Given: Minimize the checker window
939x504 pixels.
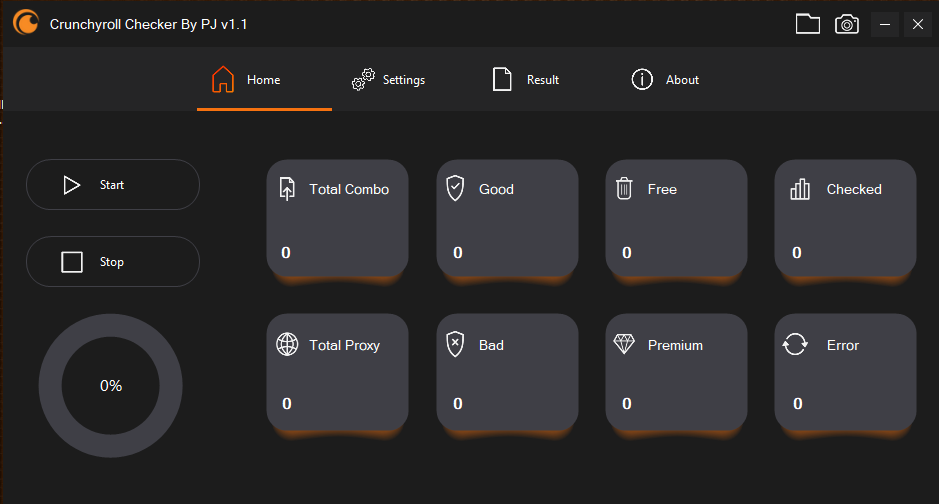Looking at the screenshot, I should 885,25.
